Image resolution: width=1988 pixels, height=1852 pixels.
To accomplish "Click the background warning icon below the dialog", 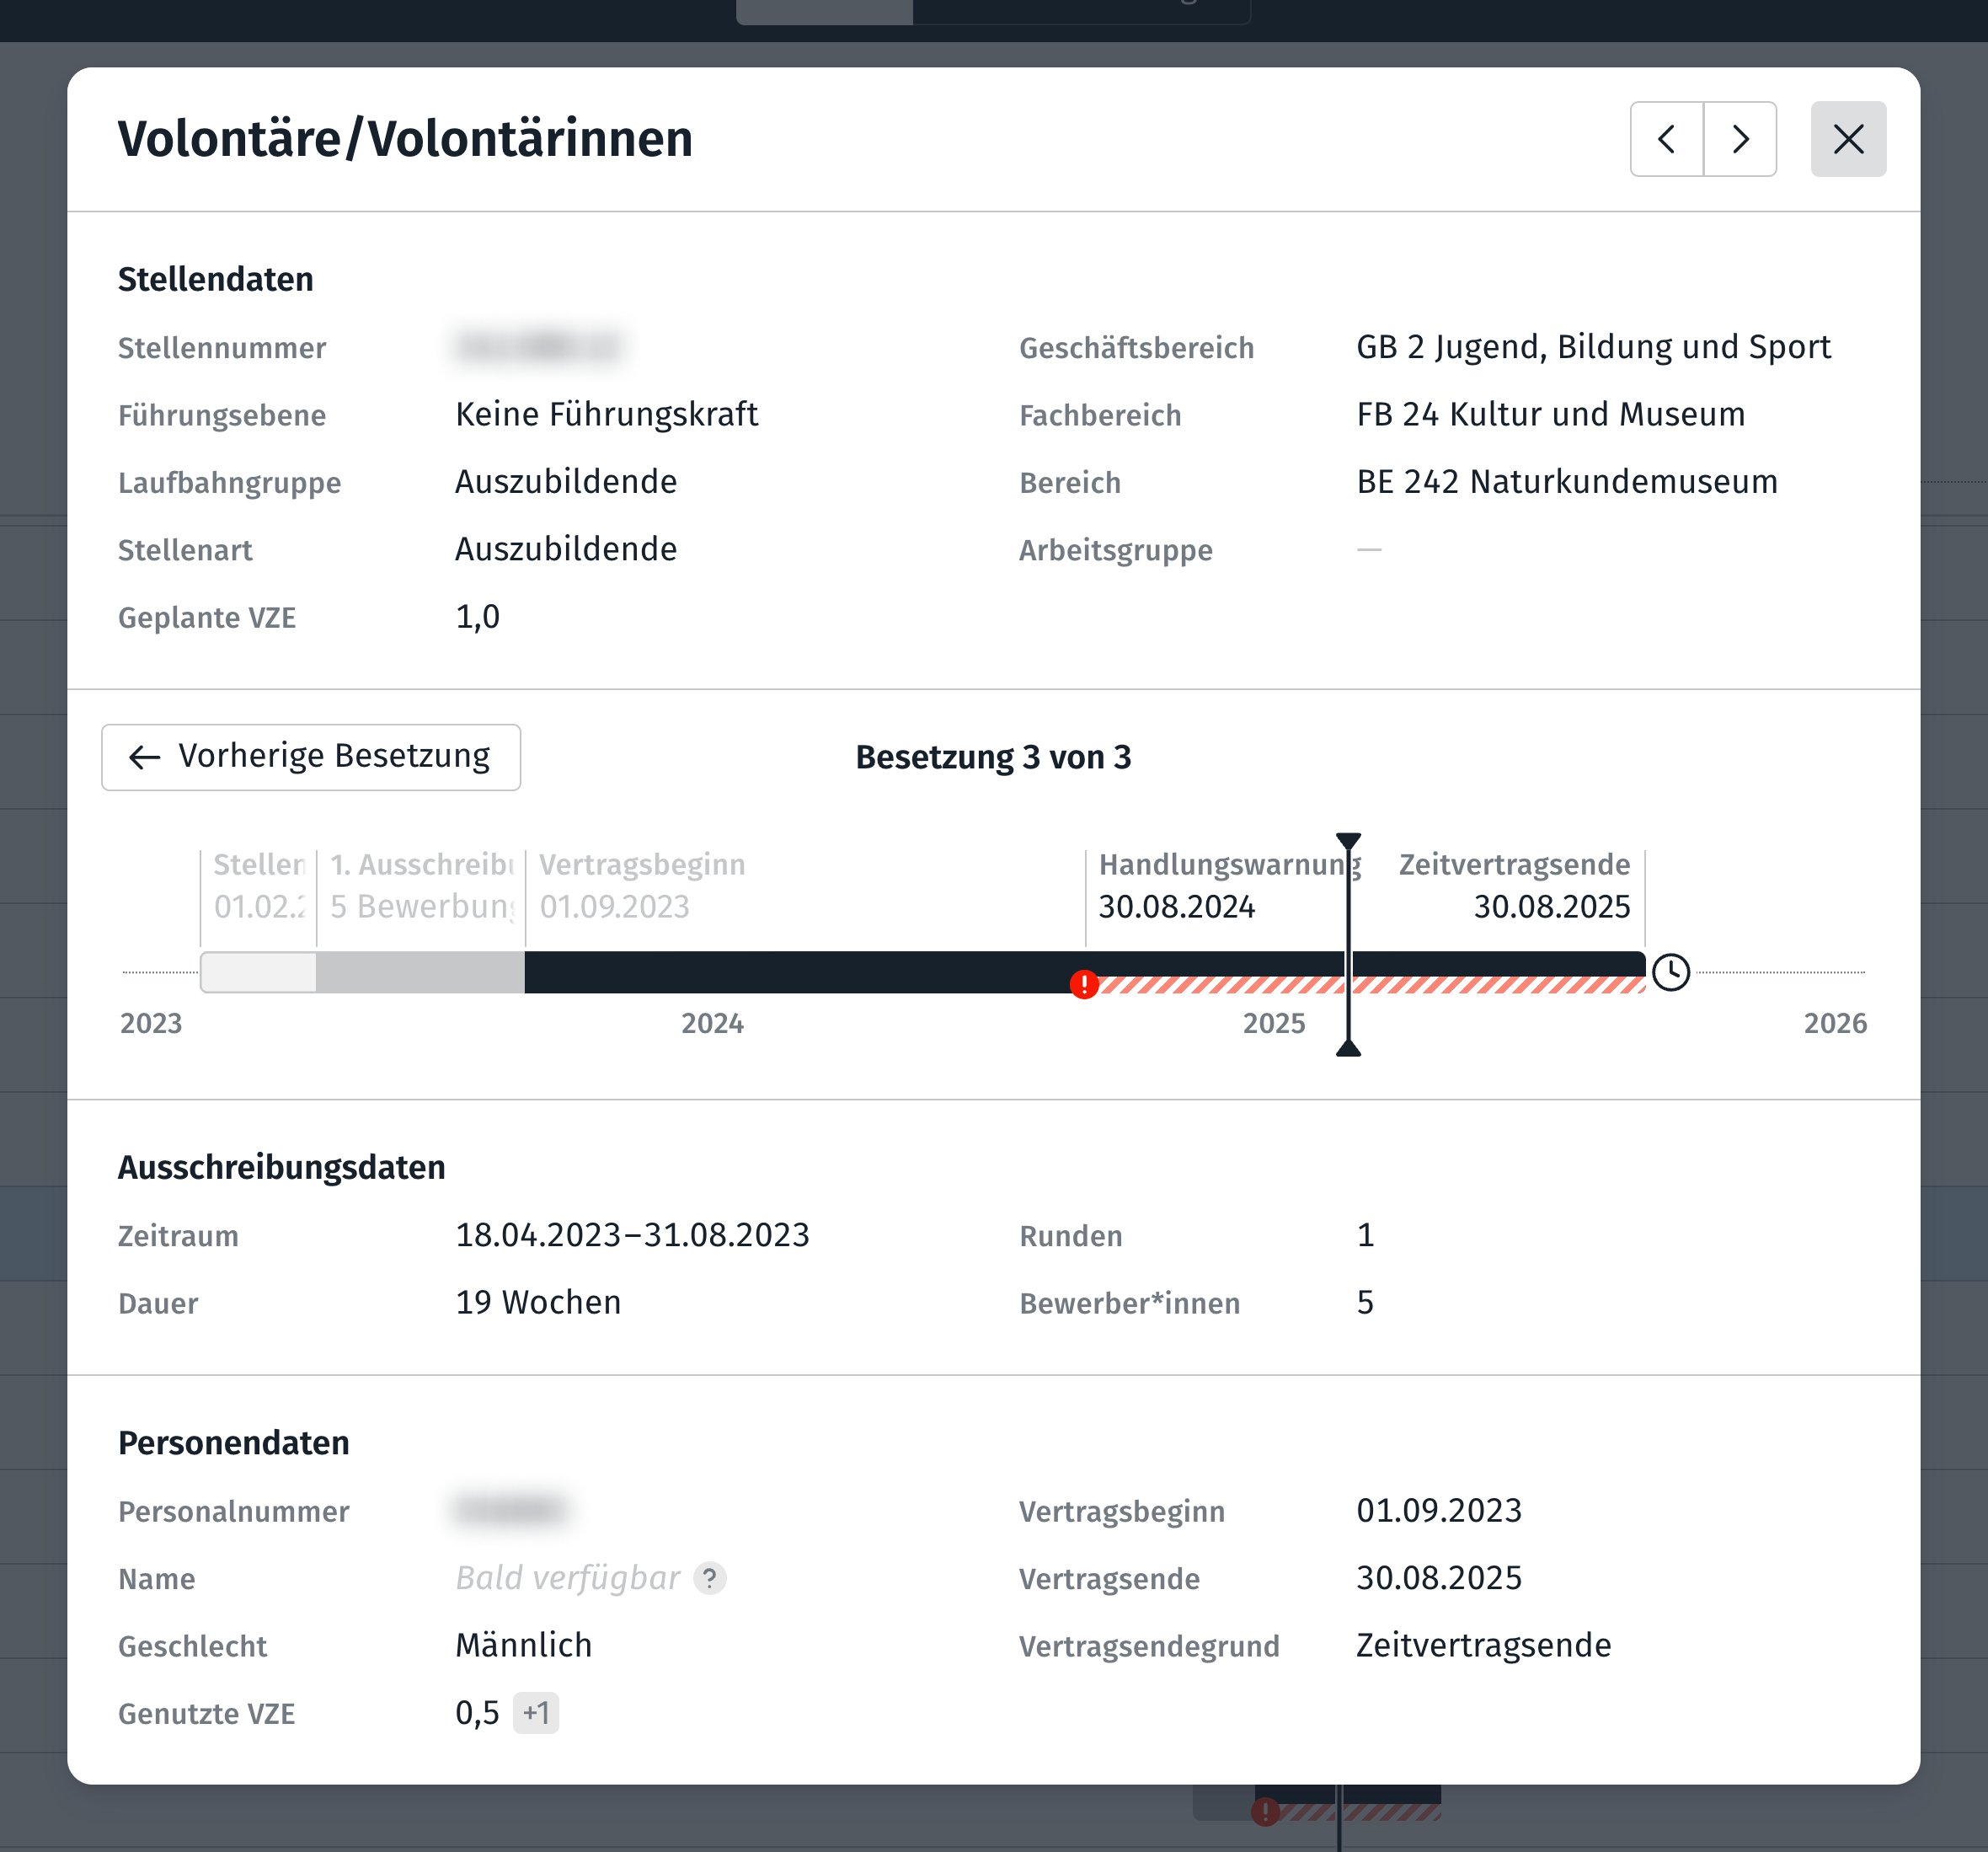I will point(1265,1811).
